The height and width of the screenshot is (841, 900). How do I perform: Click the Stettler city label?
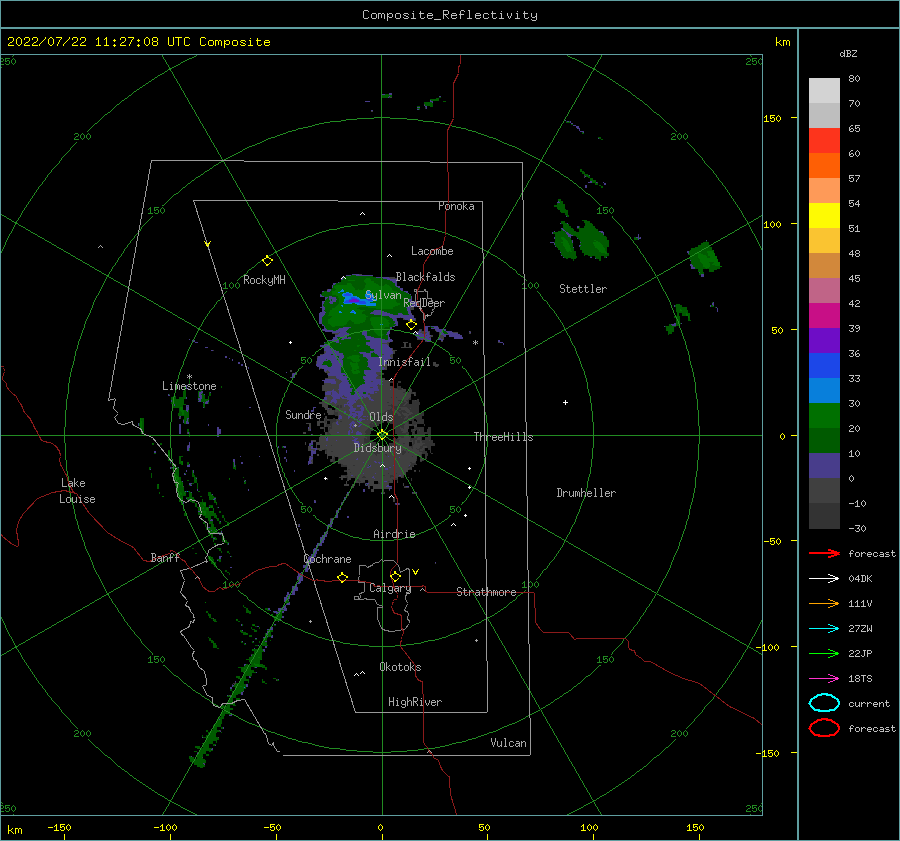[583, 289]
